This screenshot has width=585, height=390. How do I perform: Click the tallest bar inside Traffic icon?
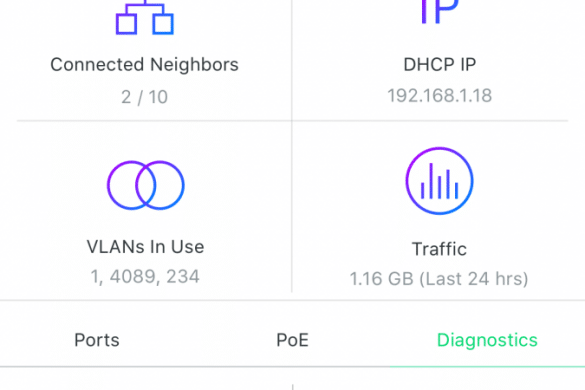pos(431,181)
